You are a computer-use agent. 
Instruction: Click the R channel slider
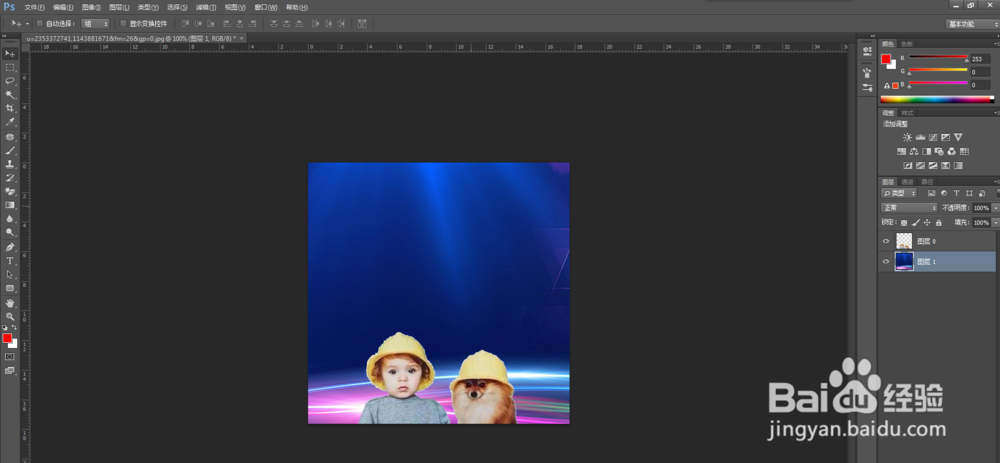pos(938,58)
